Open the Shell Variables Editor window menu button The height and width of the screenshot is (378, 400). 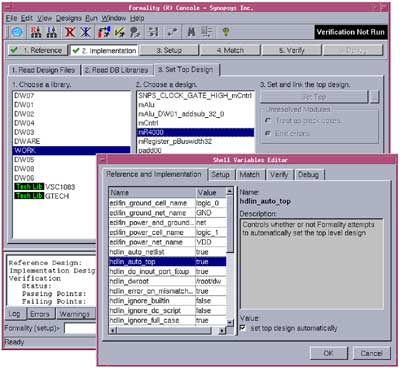[x=101, y=160]
